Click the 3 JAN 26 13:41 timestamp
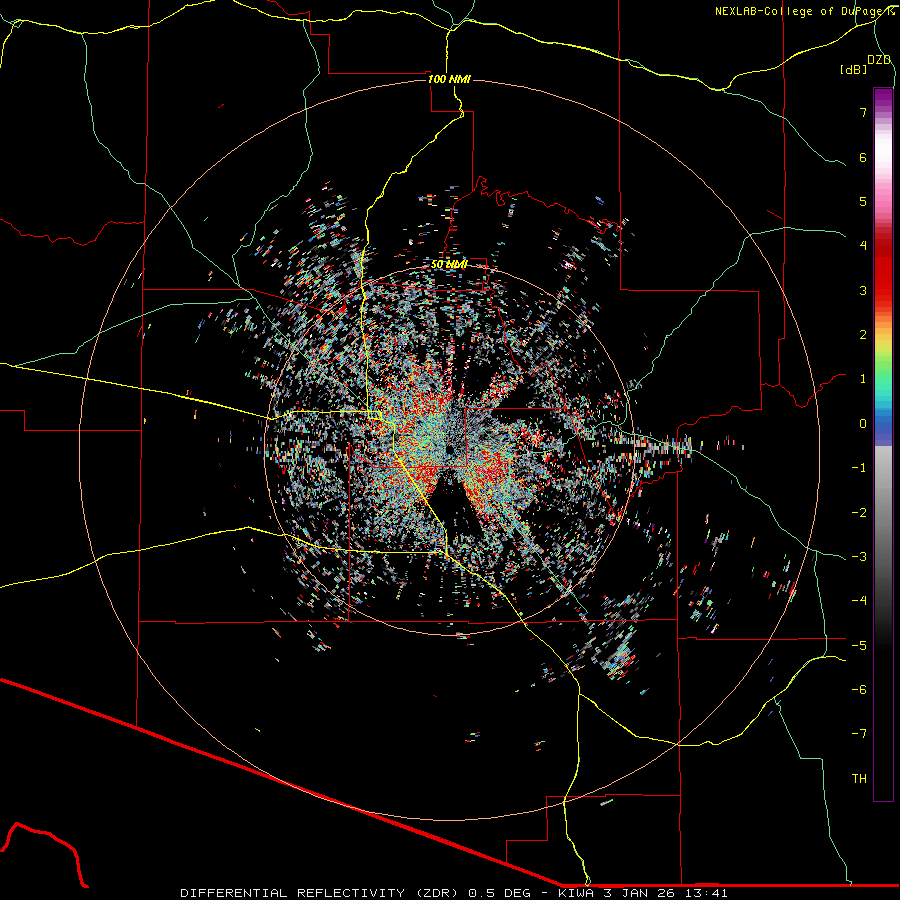Screen dimensions: 900x900 [664, 893]
